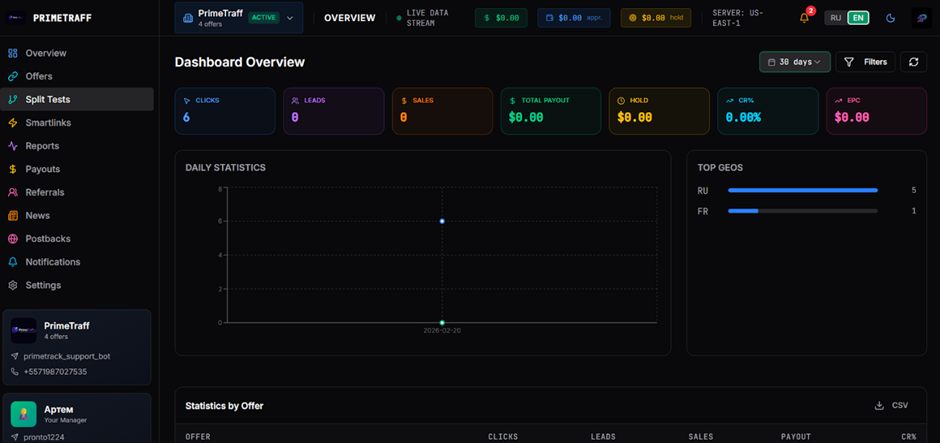Open the PrimeTraff ACTIVE account selector

[x=238, y=18]
